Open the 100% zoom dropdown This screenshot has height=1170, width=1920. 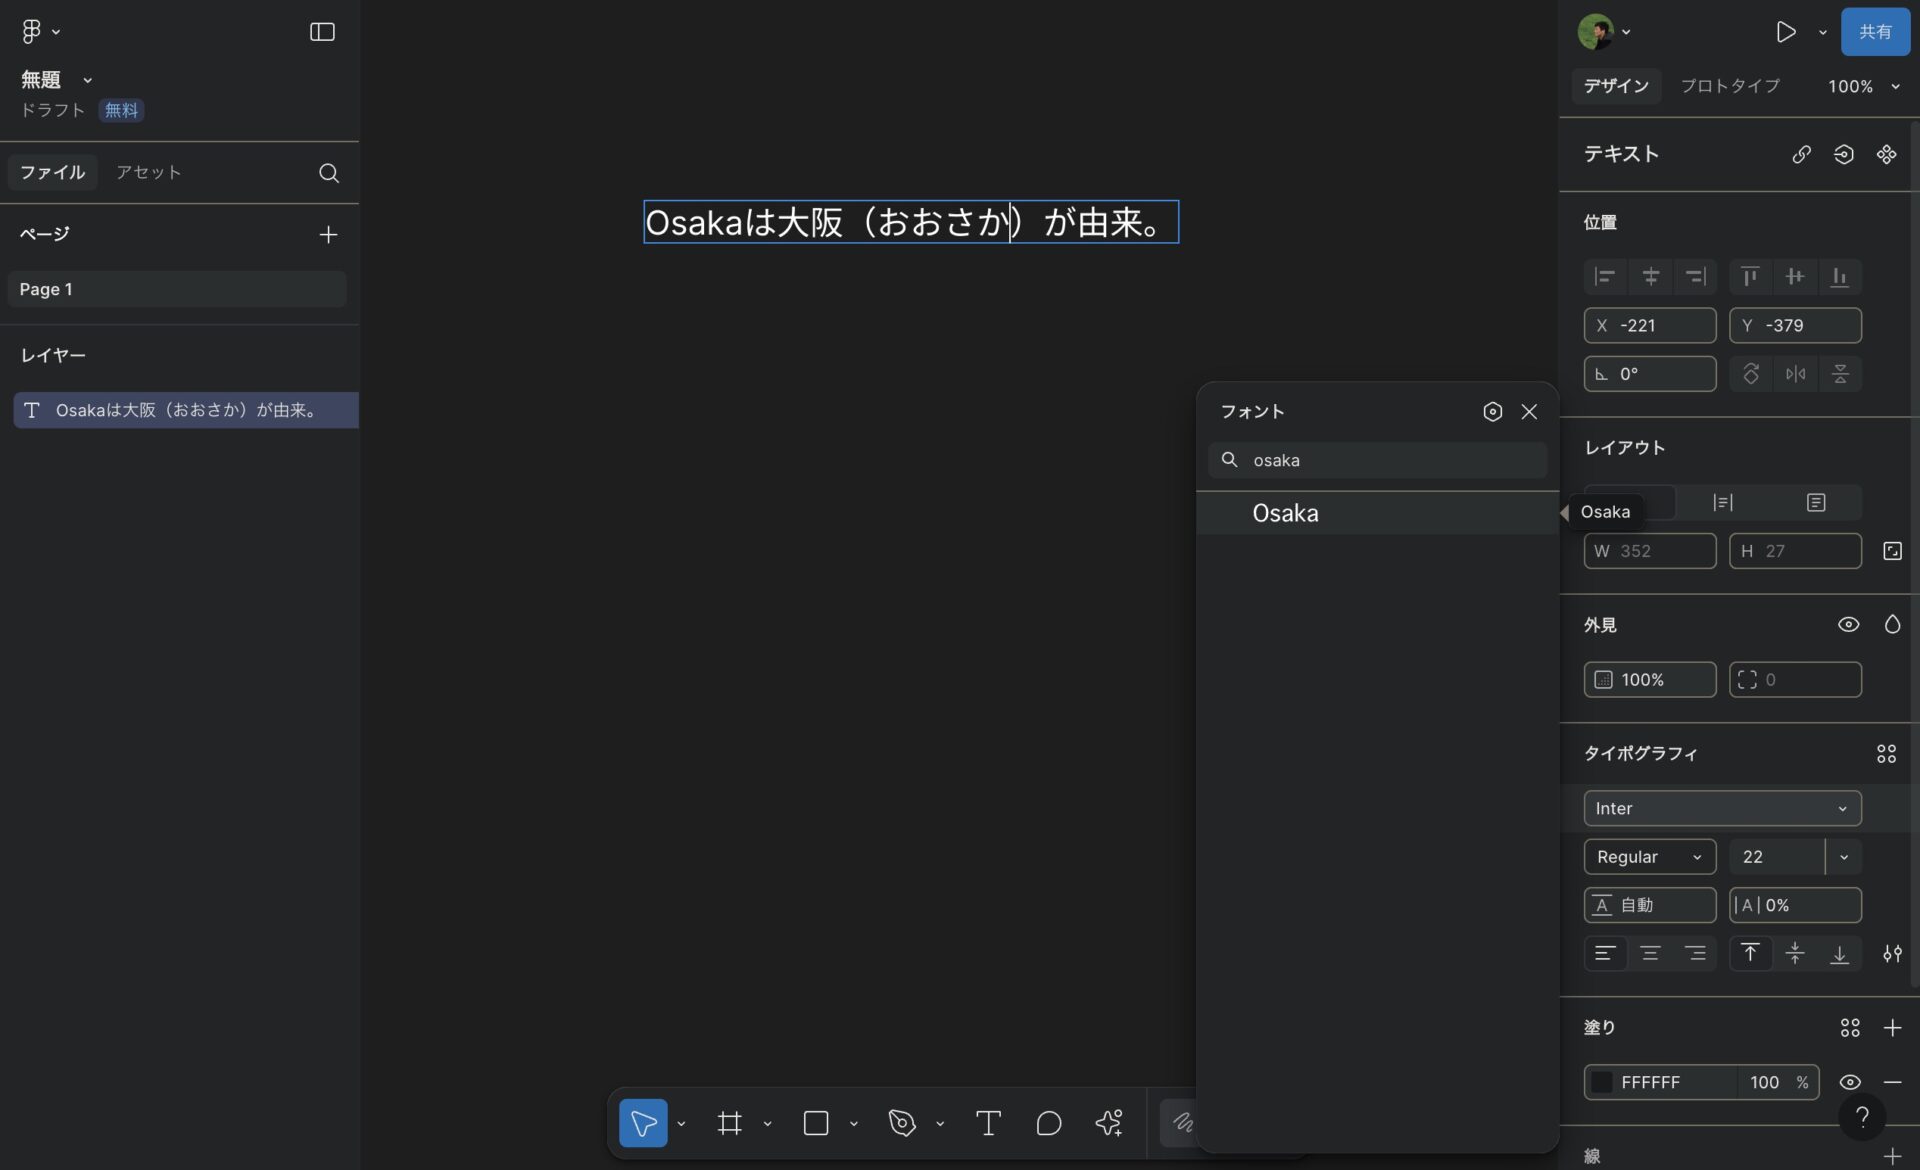1863,87
